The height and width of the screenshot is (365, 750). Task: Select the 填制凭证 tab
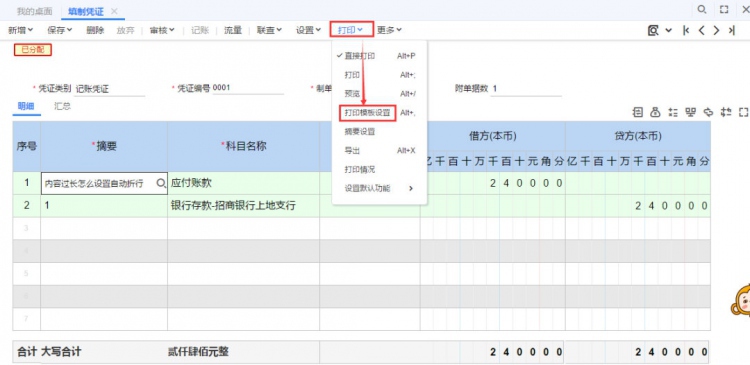[x=86, y=11]
